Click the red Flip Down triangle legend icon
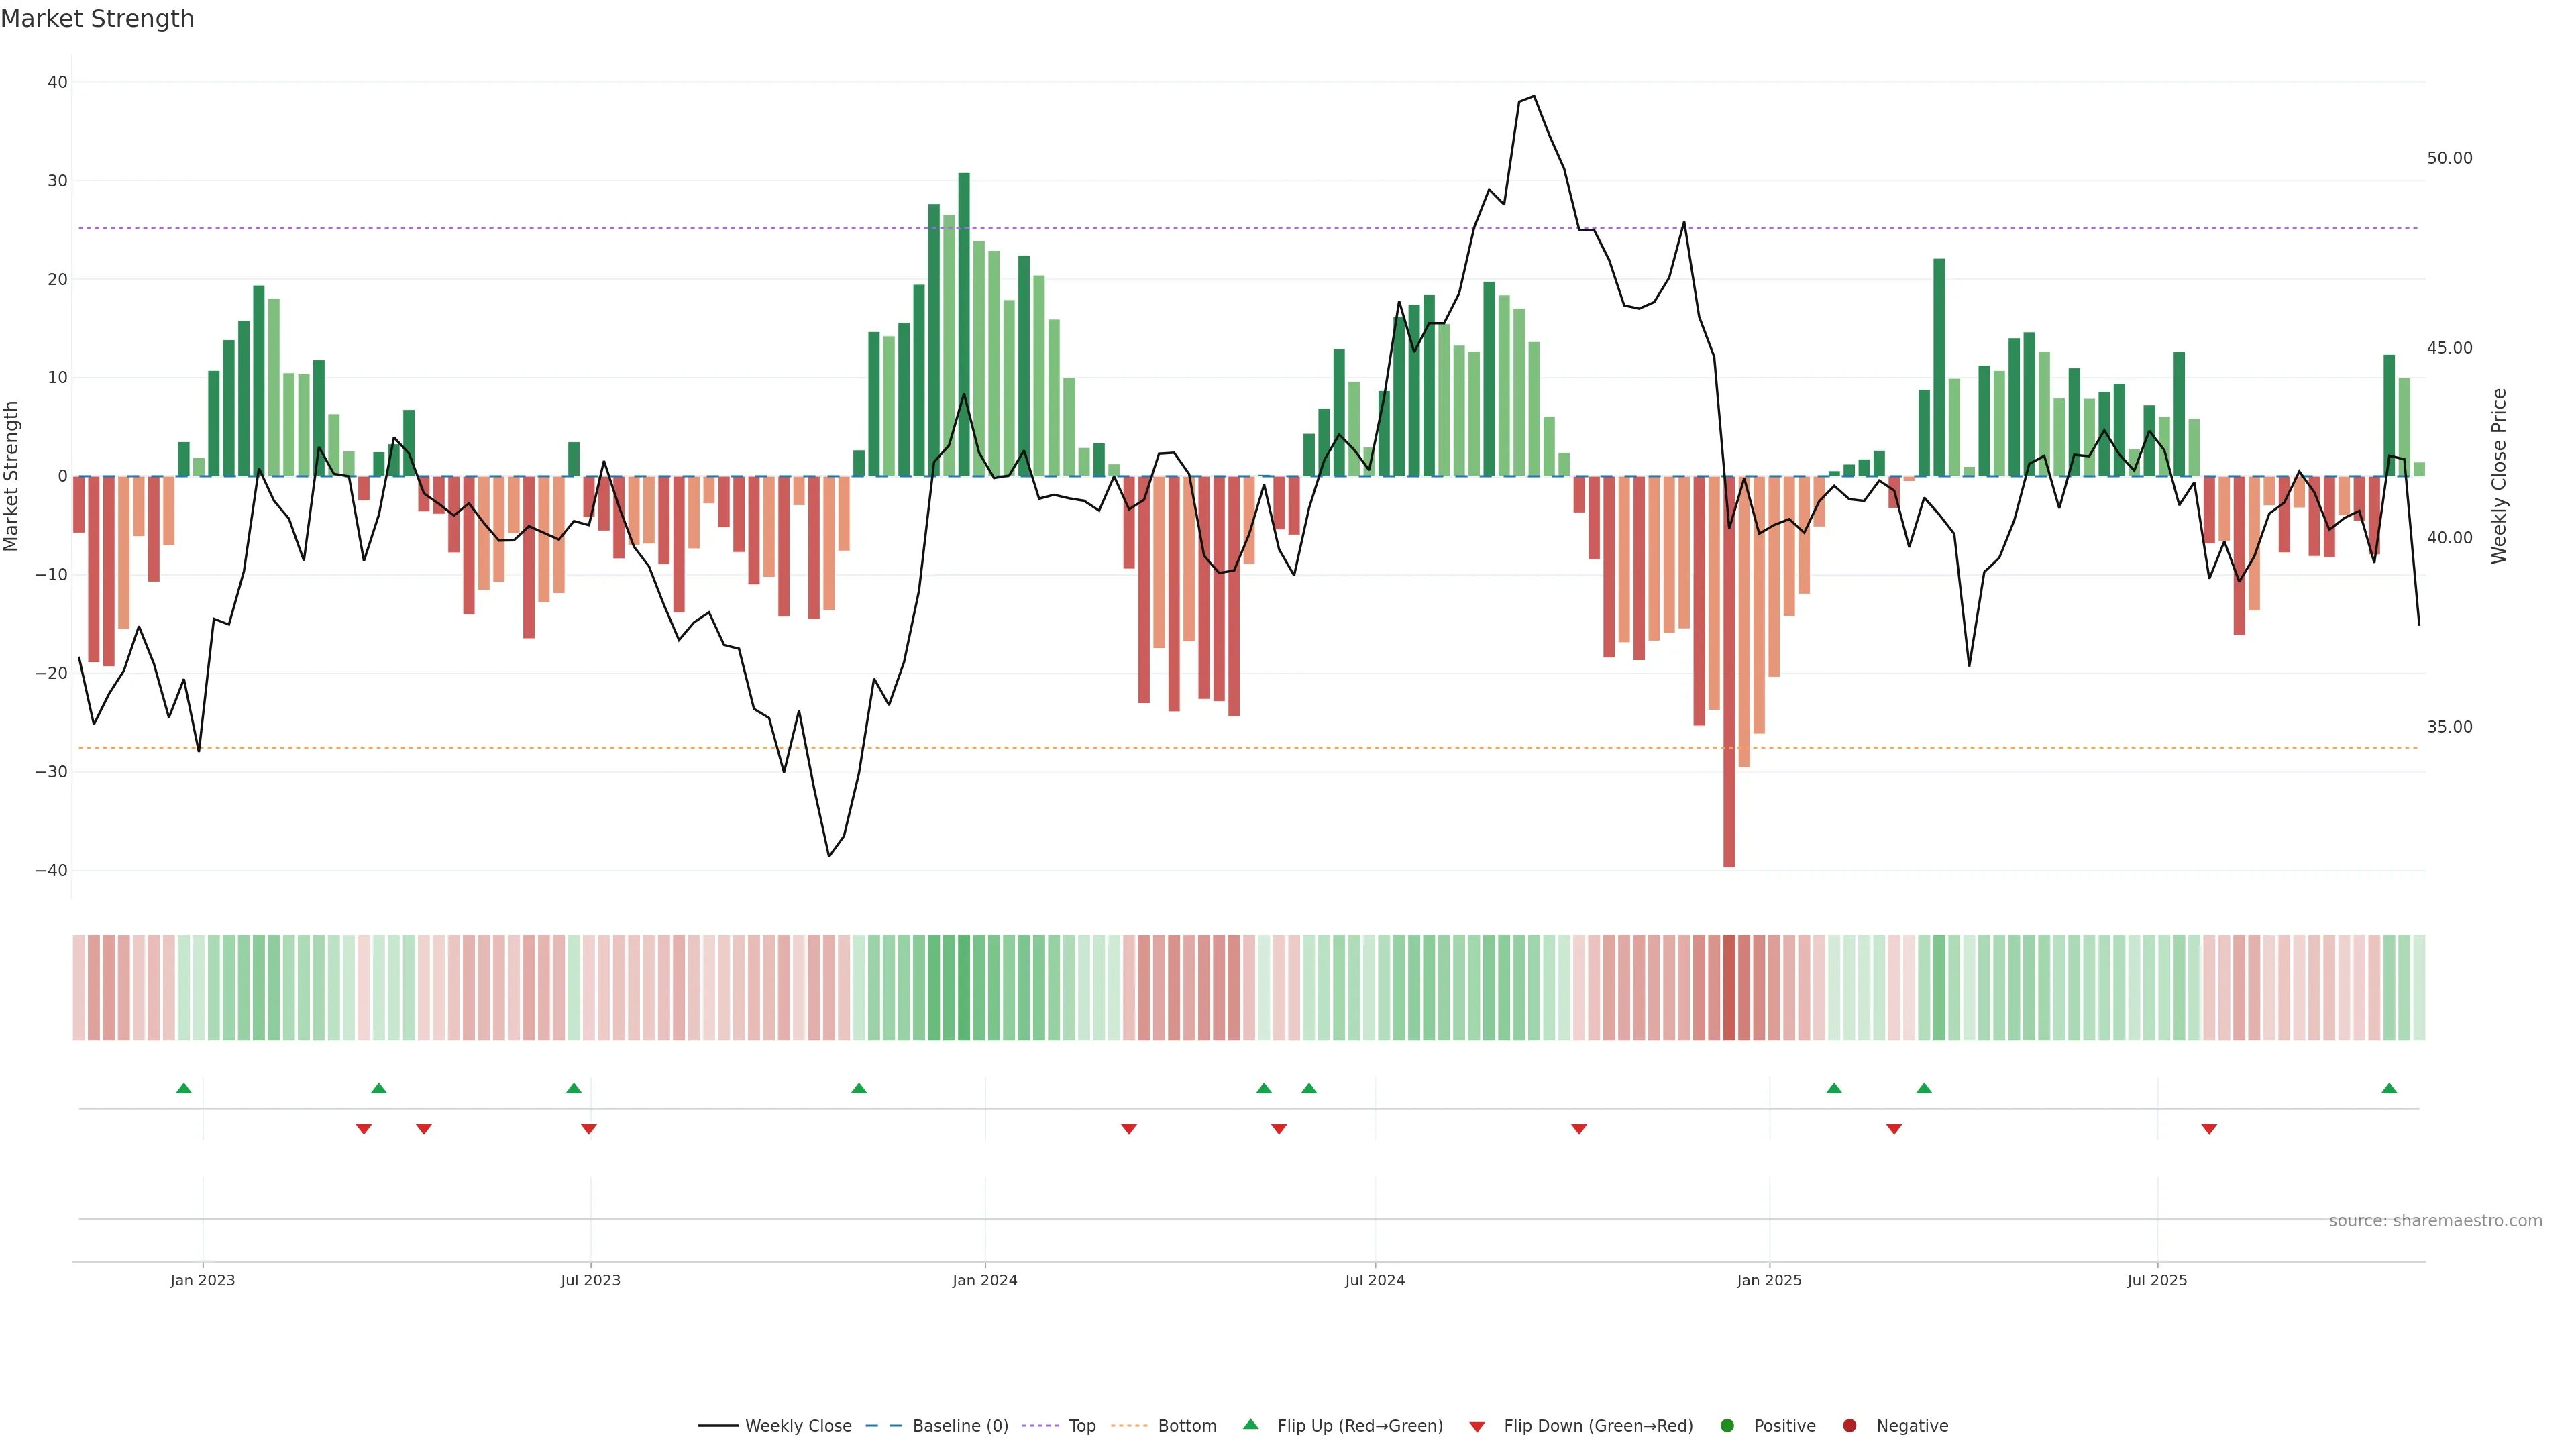 point(1476,1426)
